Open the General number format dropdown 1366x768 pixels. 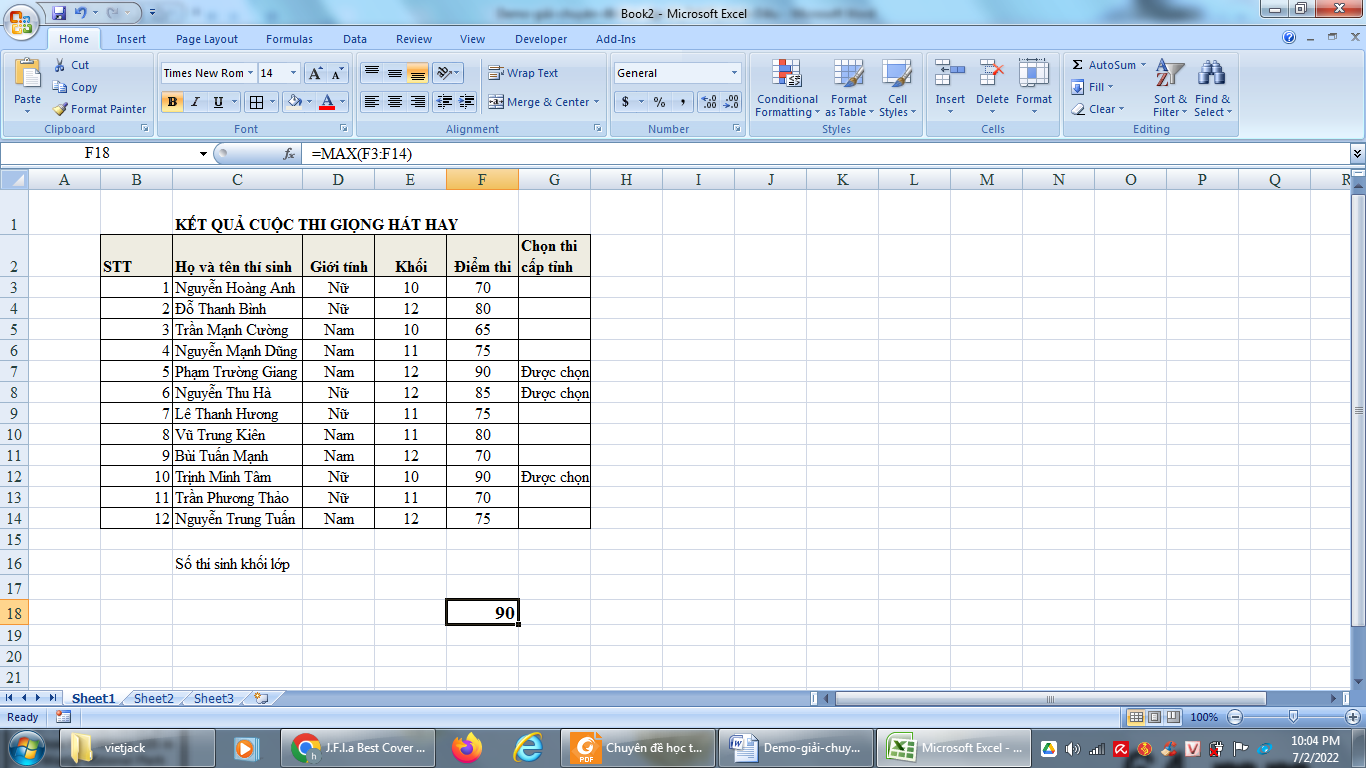(x=734, y=73)
